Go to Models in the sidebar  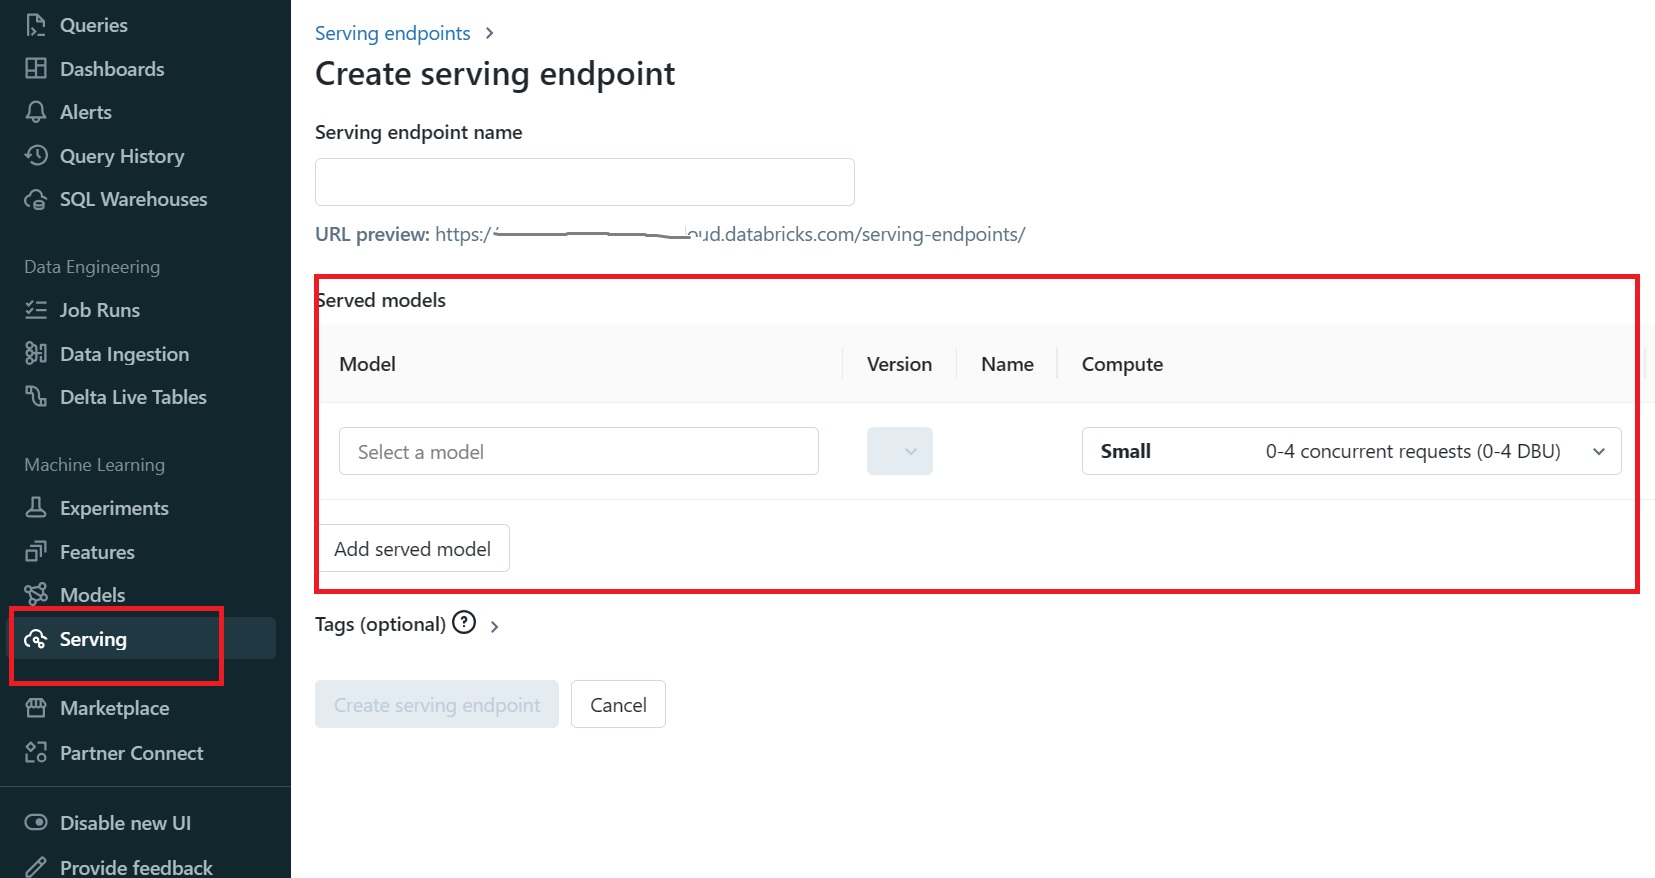92,595
